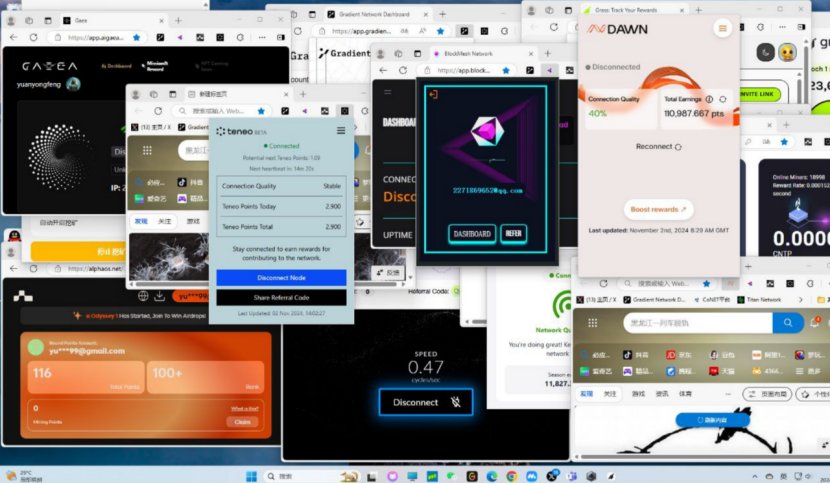The height and width of the screenshot is (484, 830).
Task: Open a new tab in the BlockMesh Network window
Action: (548, 53)
